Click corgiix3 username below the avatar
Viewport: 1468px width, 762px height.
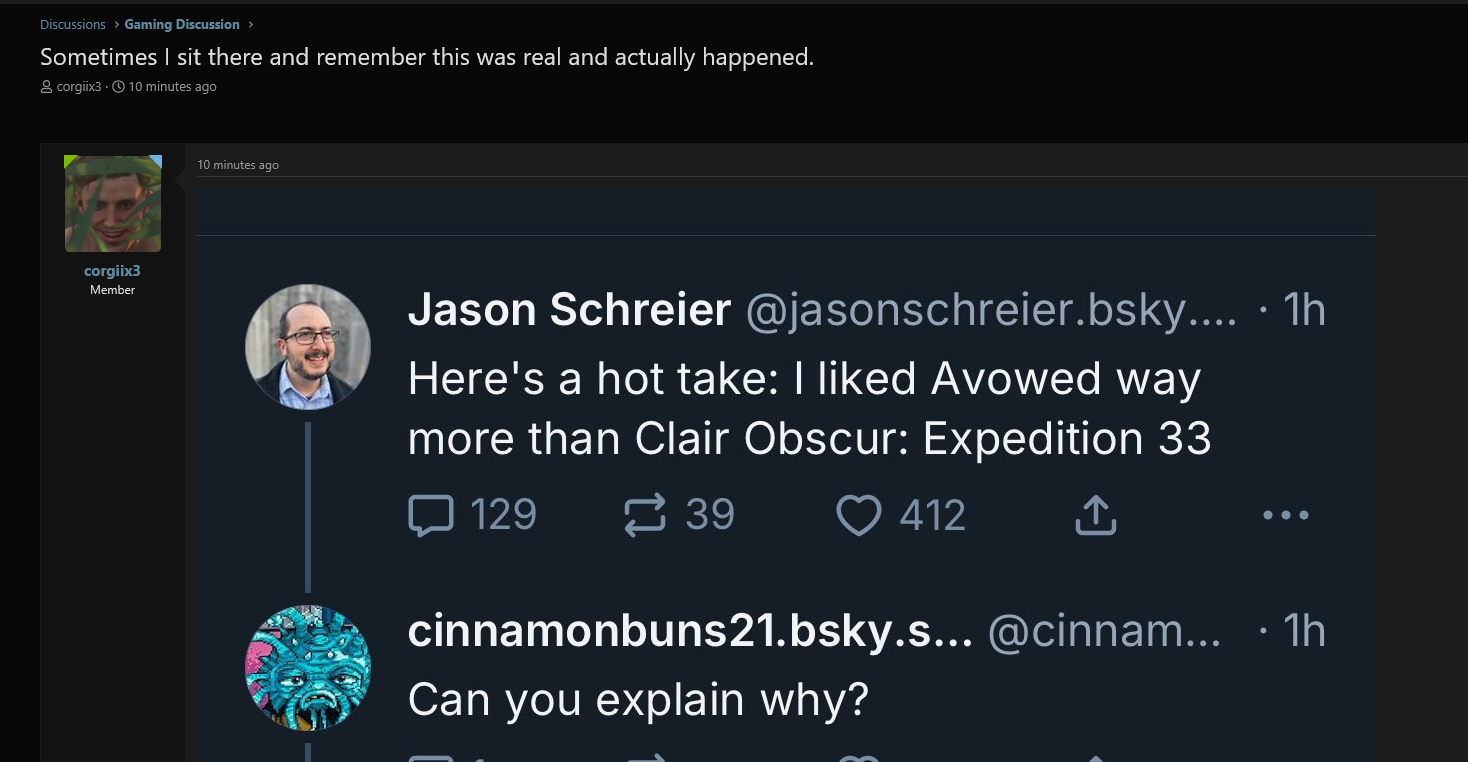point(112,271)
